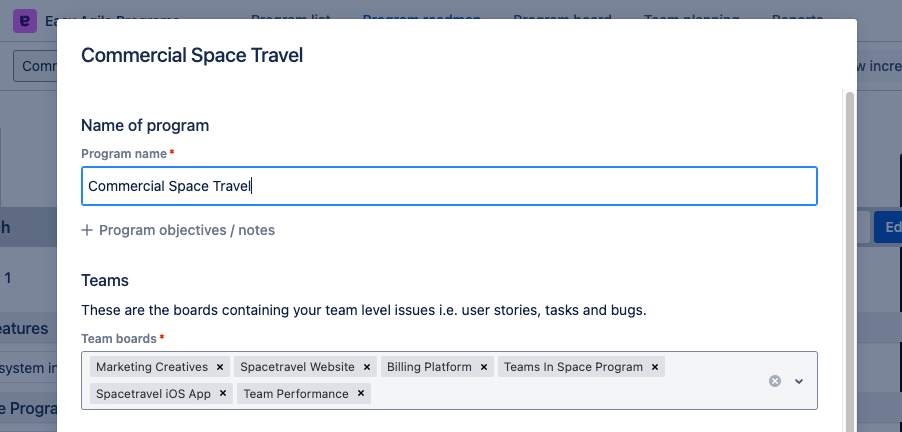Image resolution: width=902 pixels, height=432 pixels.
Task: Remove Marketing Creatives team board tag
Action: coord(220,367)
